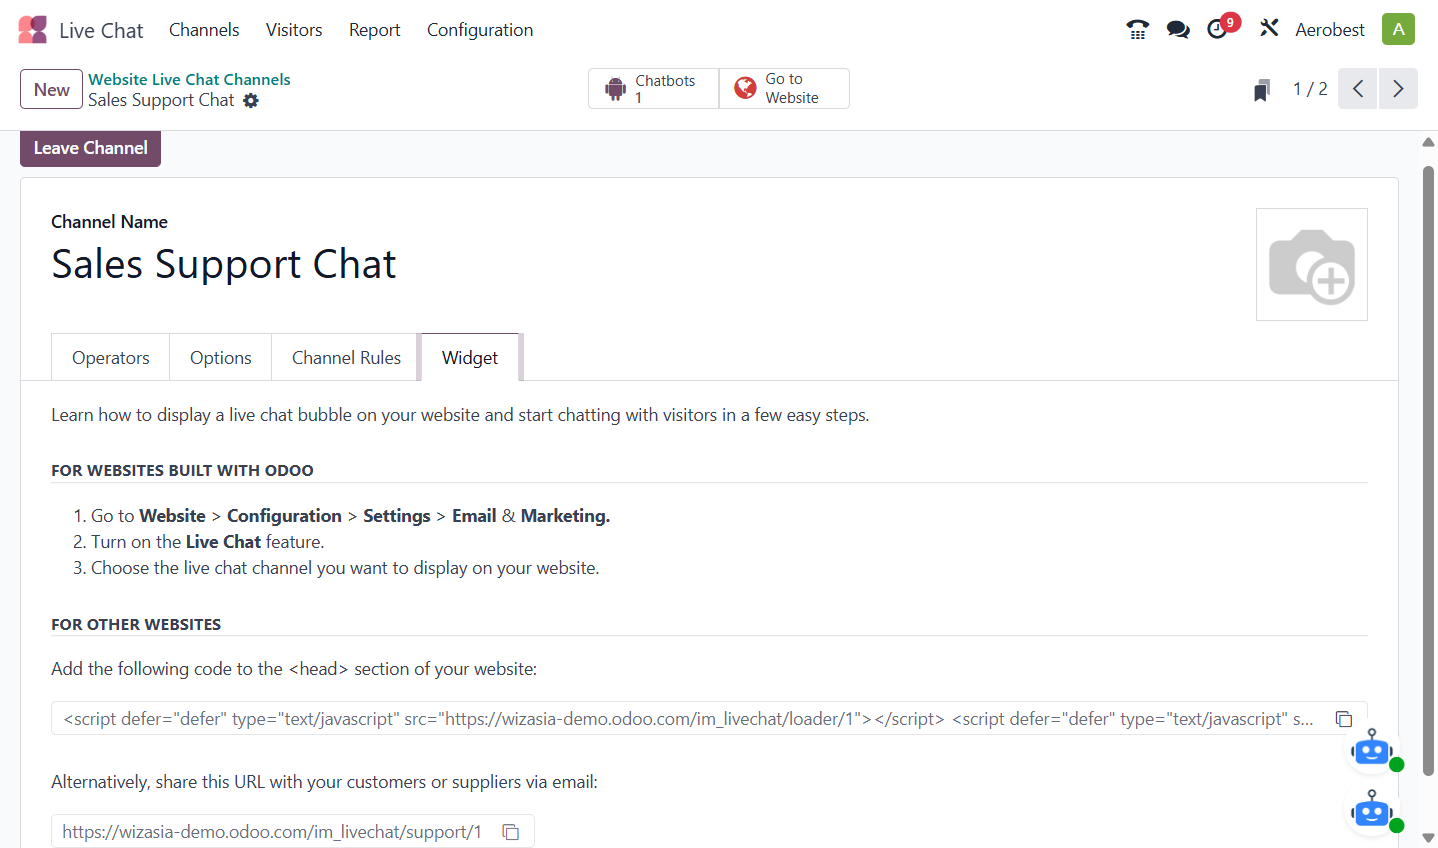Image resolution: width=1438 pixels, height=848 pixels.
Task: Click the 'FOR OTHER WEBSITES' heading
Action: point(136,624)
